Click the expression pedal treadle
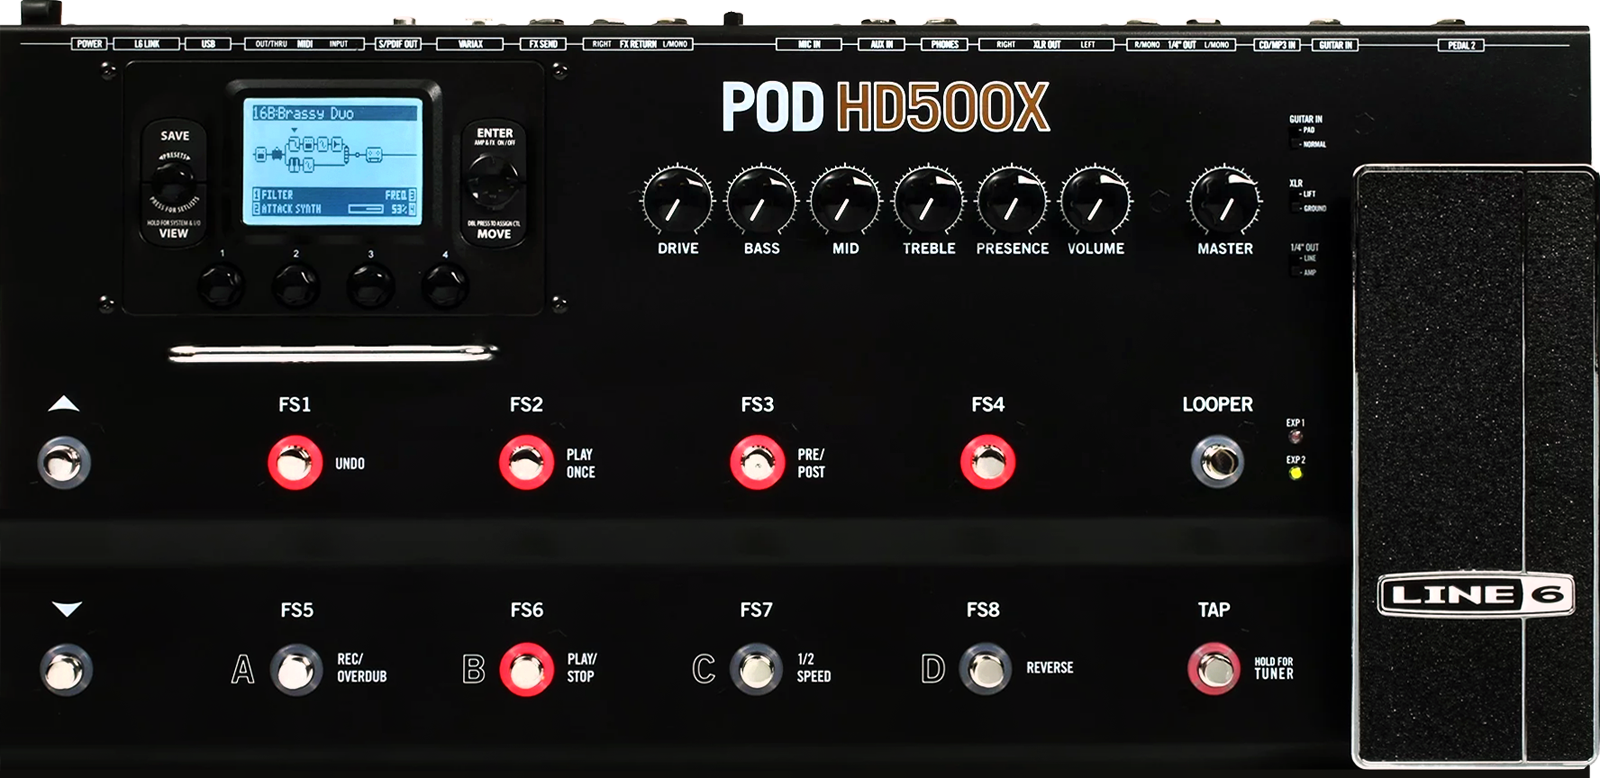Screen dimensions: 1600x778 point(1475,465)
